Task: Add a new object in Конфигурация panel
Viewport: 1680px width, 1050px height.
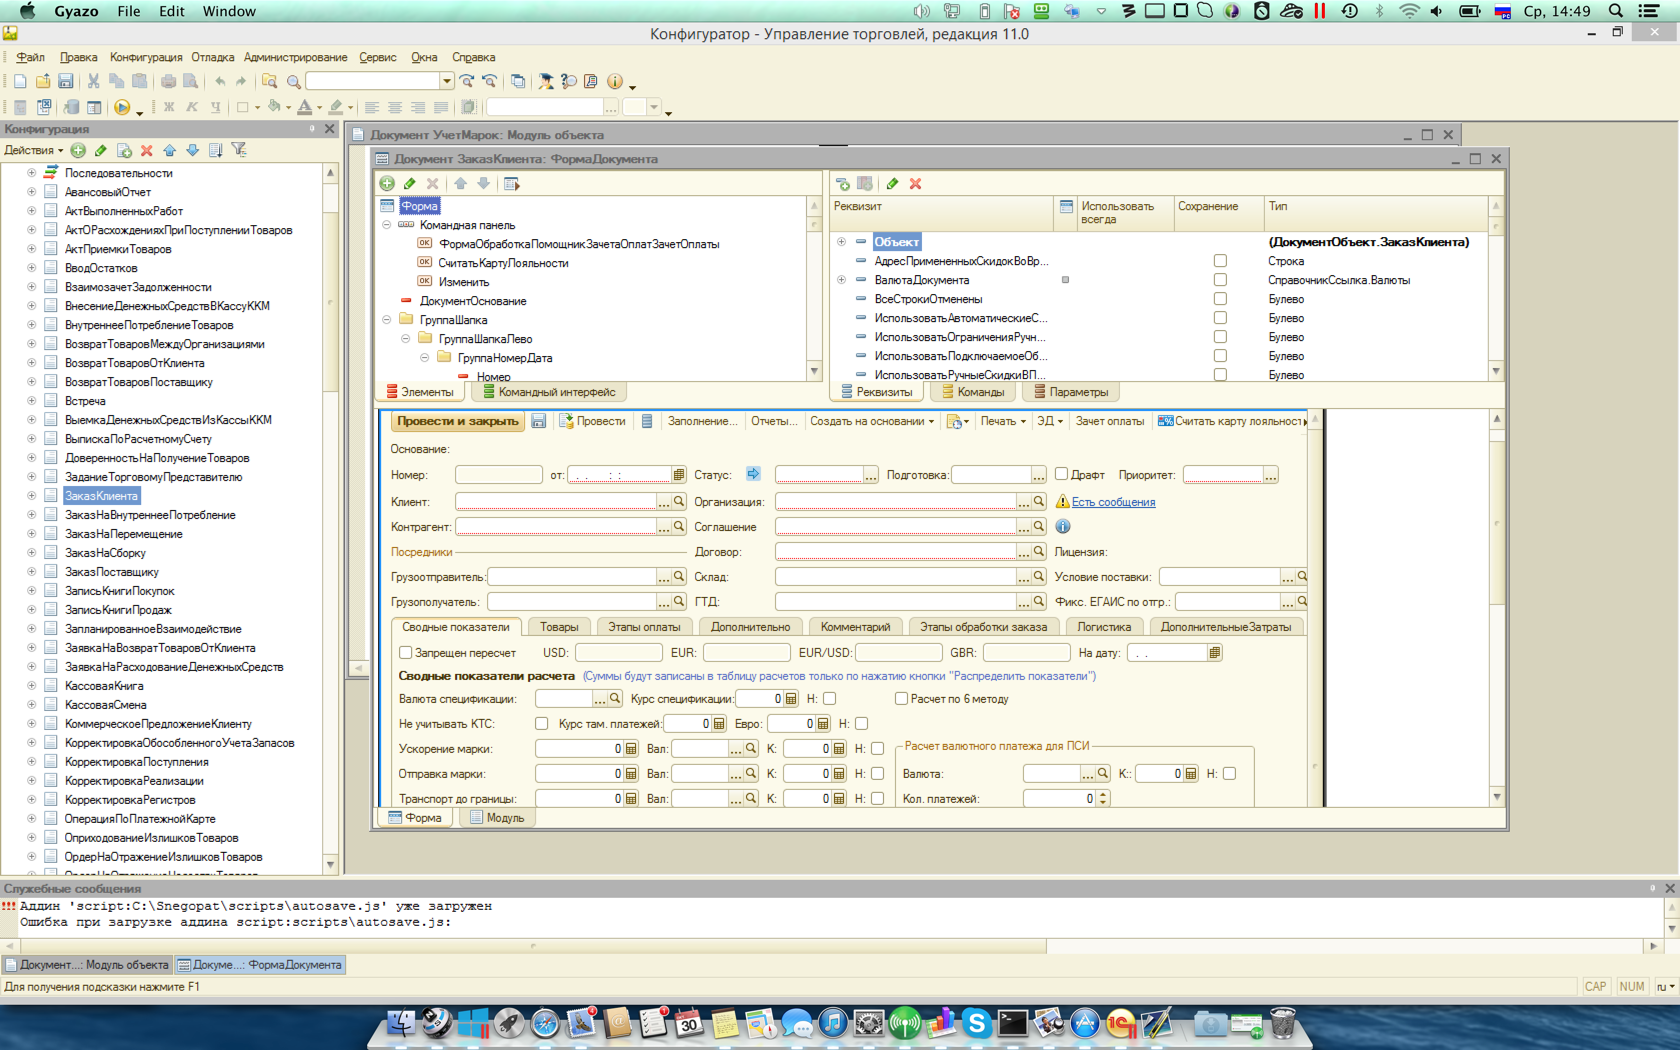Action: tap(78, 150)
